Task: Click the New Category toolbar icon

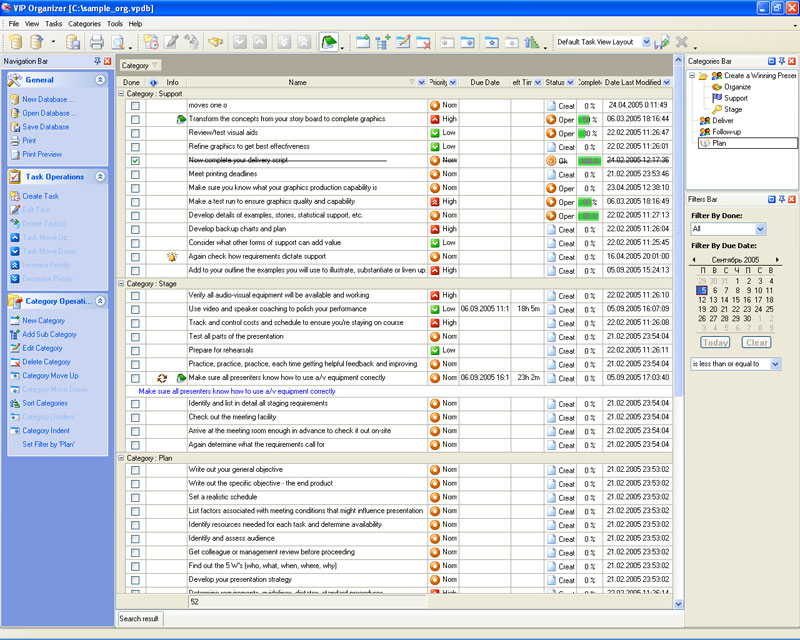Action: pyautogui.click(x=363, y=42)
